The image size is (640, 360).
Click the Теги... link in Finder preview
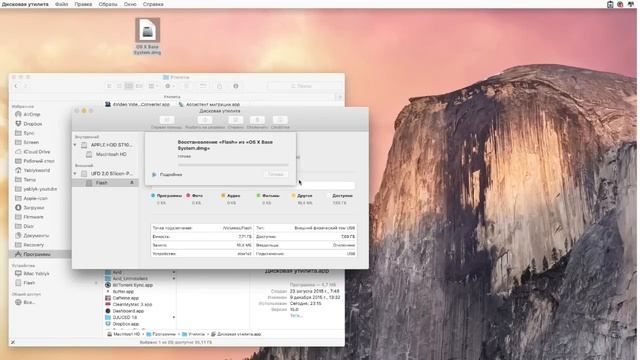click(x=296, y=316)
